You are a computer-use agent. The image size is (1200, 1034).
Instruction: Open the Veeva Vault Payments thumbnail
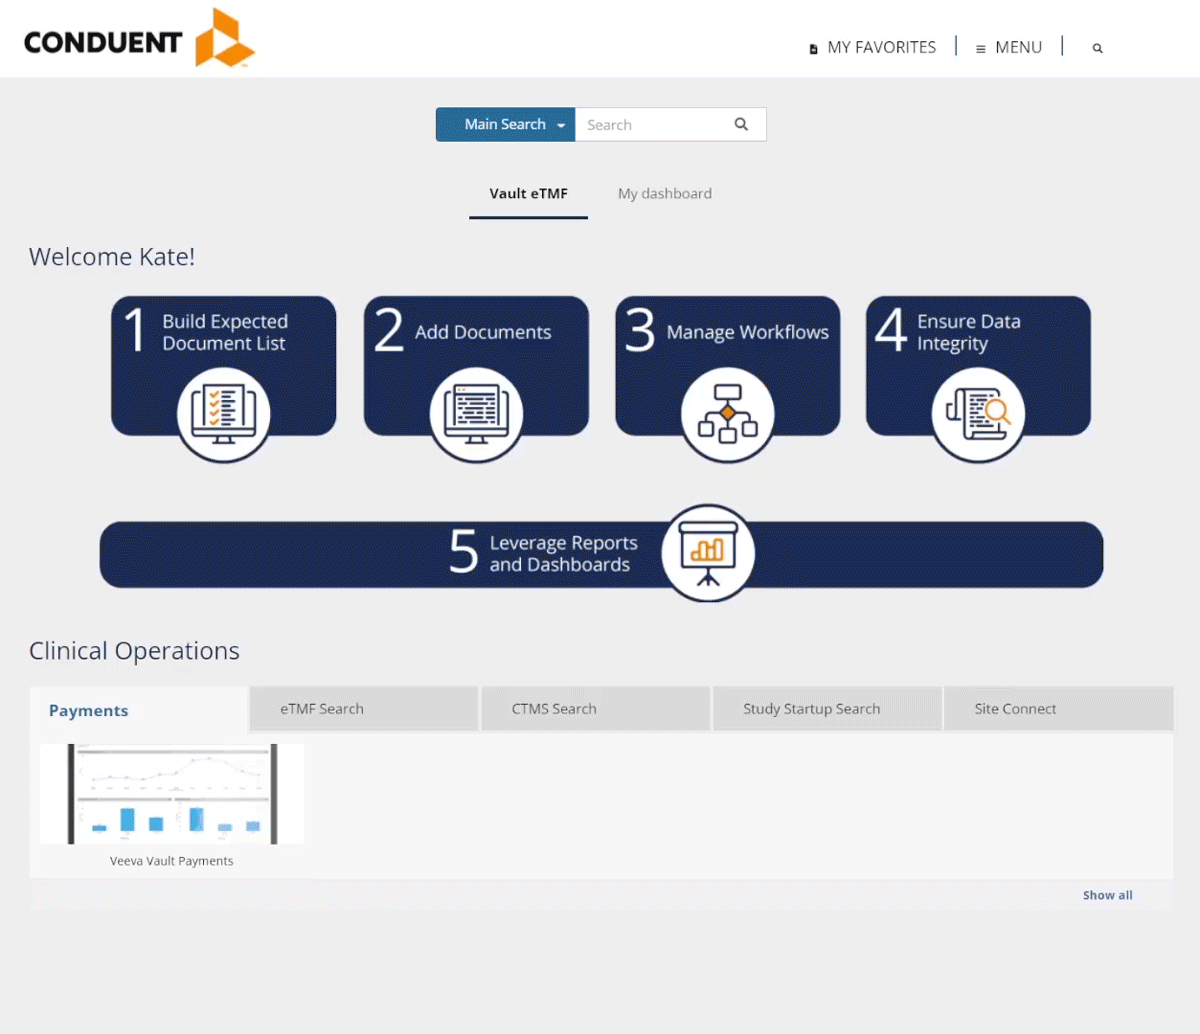pos(172,794)
